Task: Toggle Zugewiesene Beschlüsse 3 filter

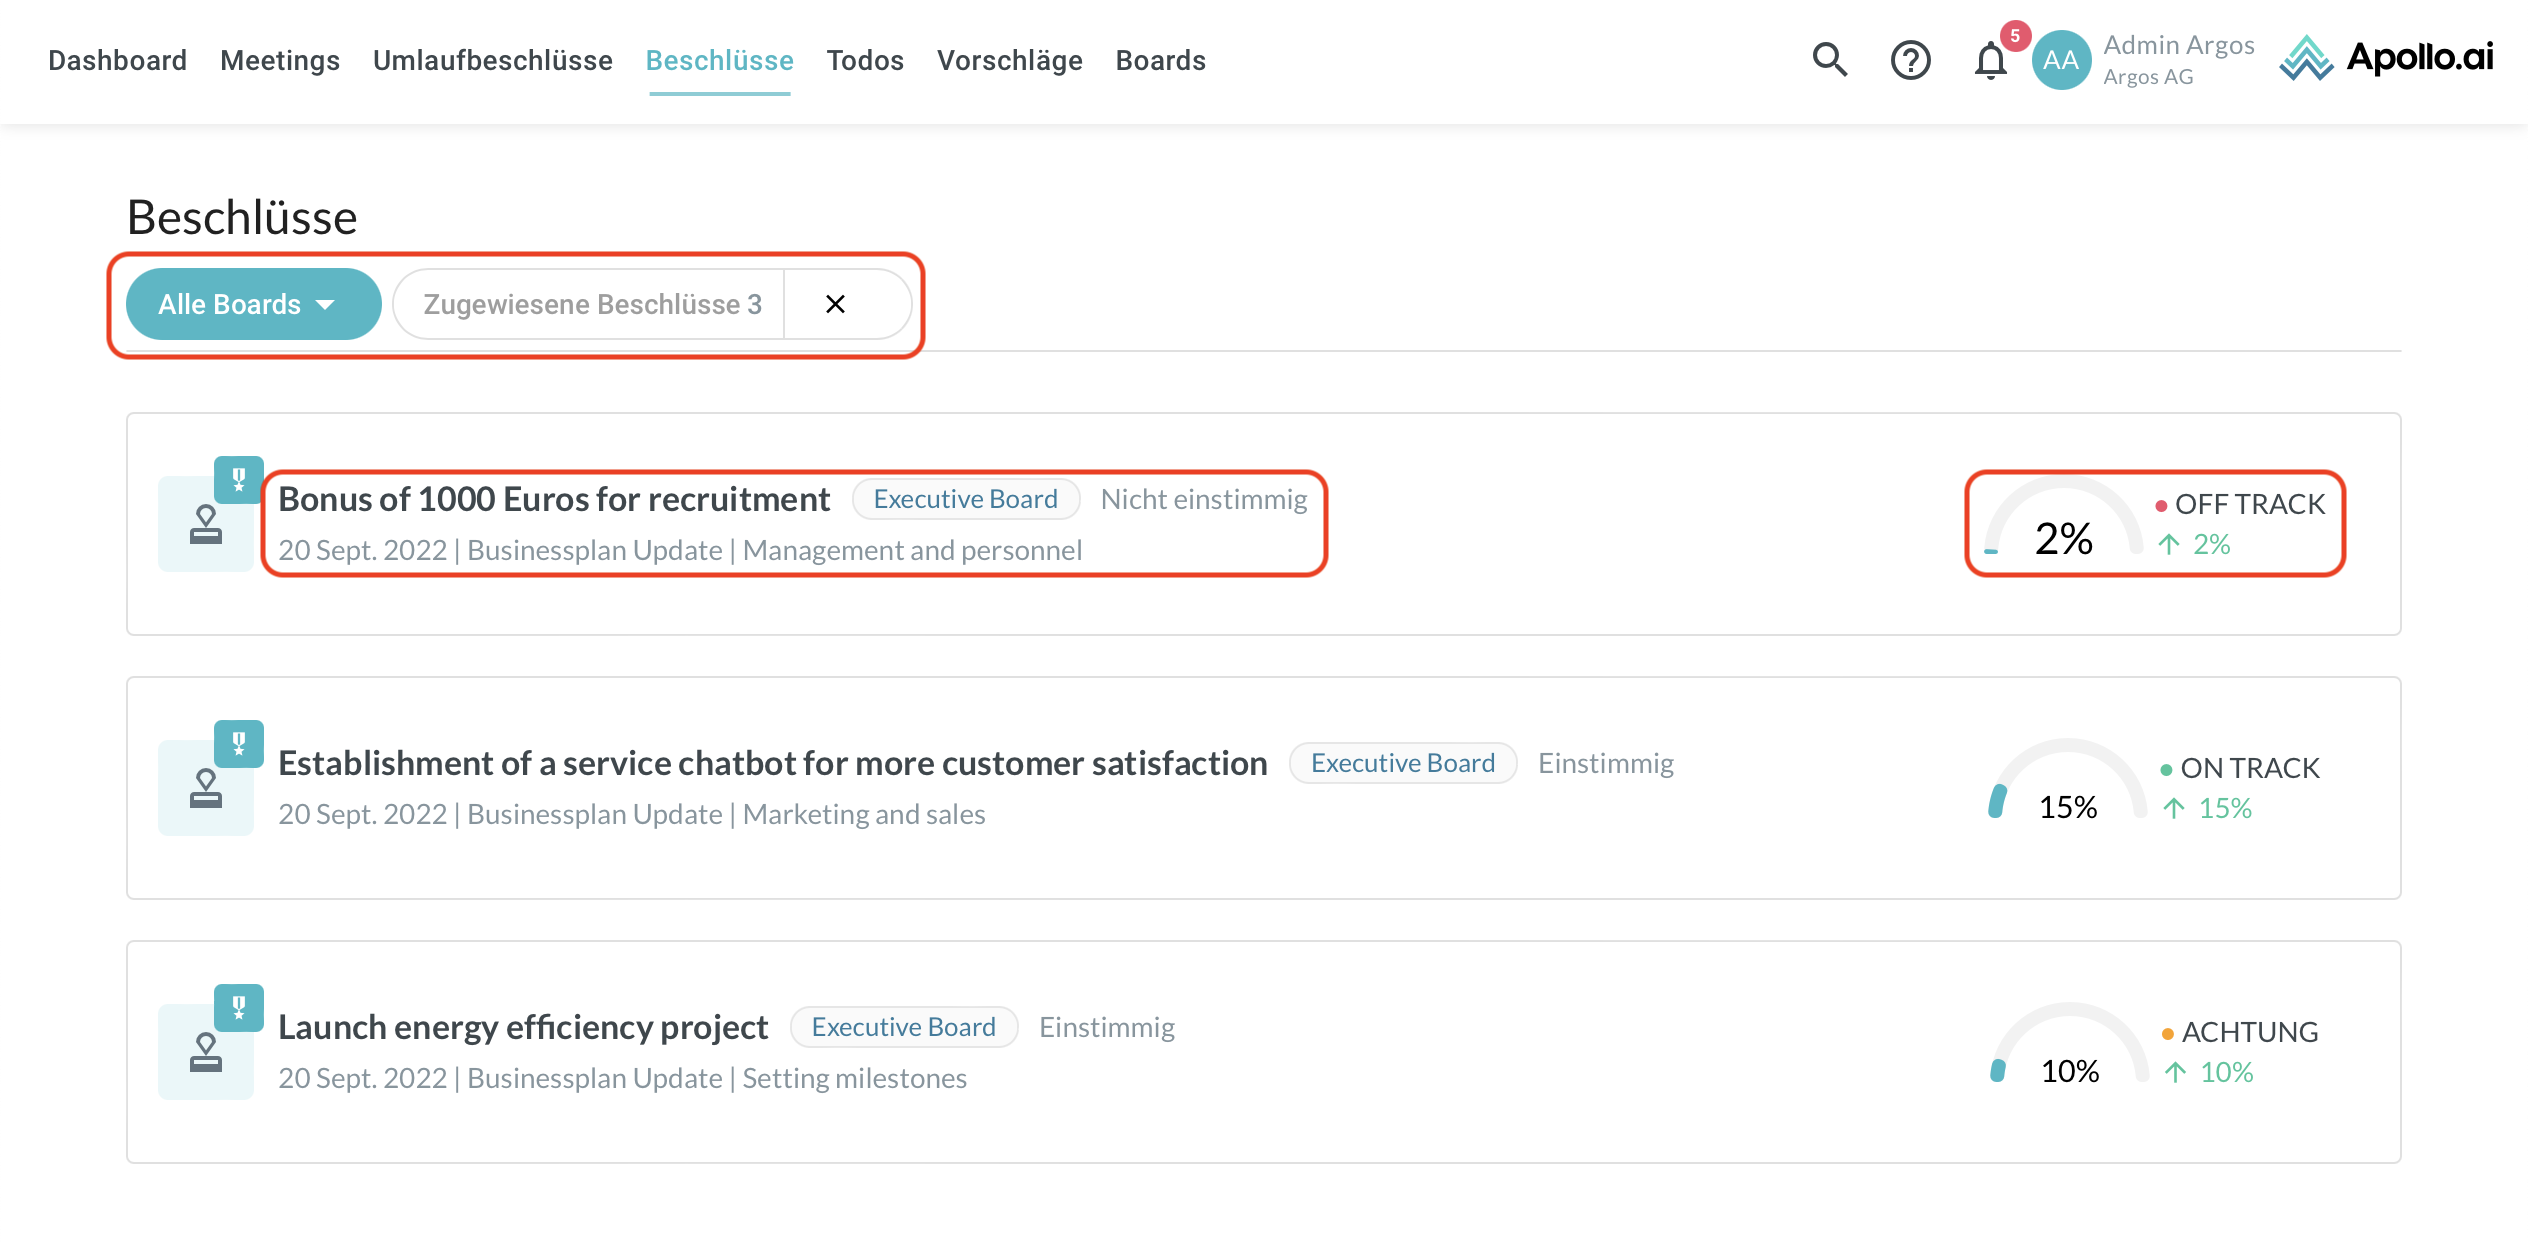Action: 592,304
